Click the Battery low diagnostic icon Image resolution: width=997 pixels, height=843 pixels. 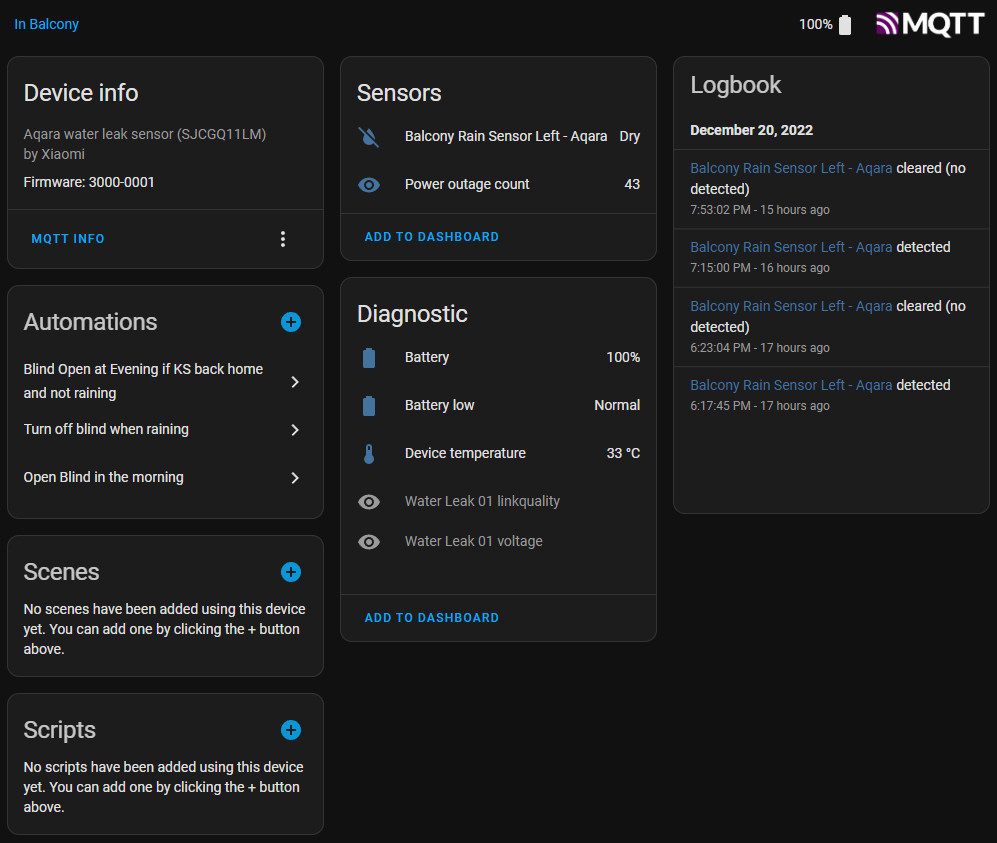click(x=369, y=406)
